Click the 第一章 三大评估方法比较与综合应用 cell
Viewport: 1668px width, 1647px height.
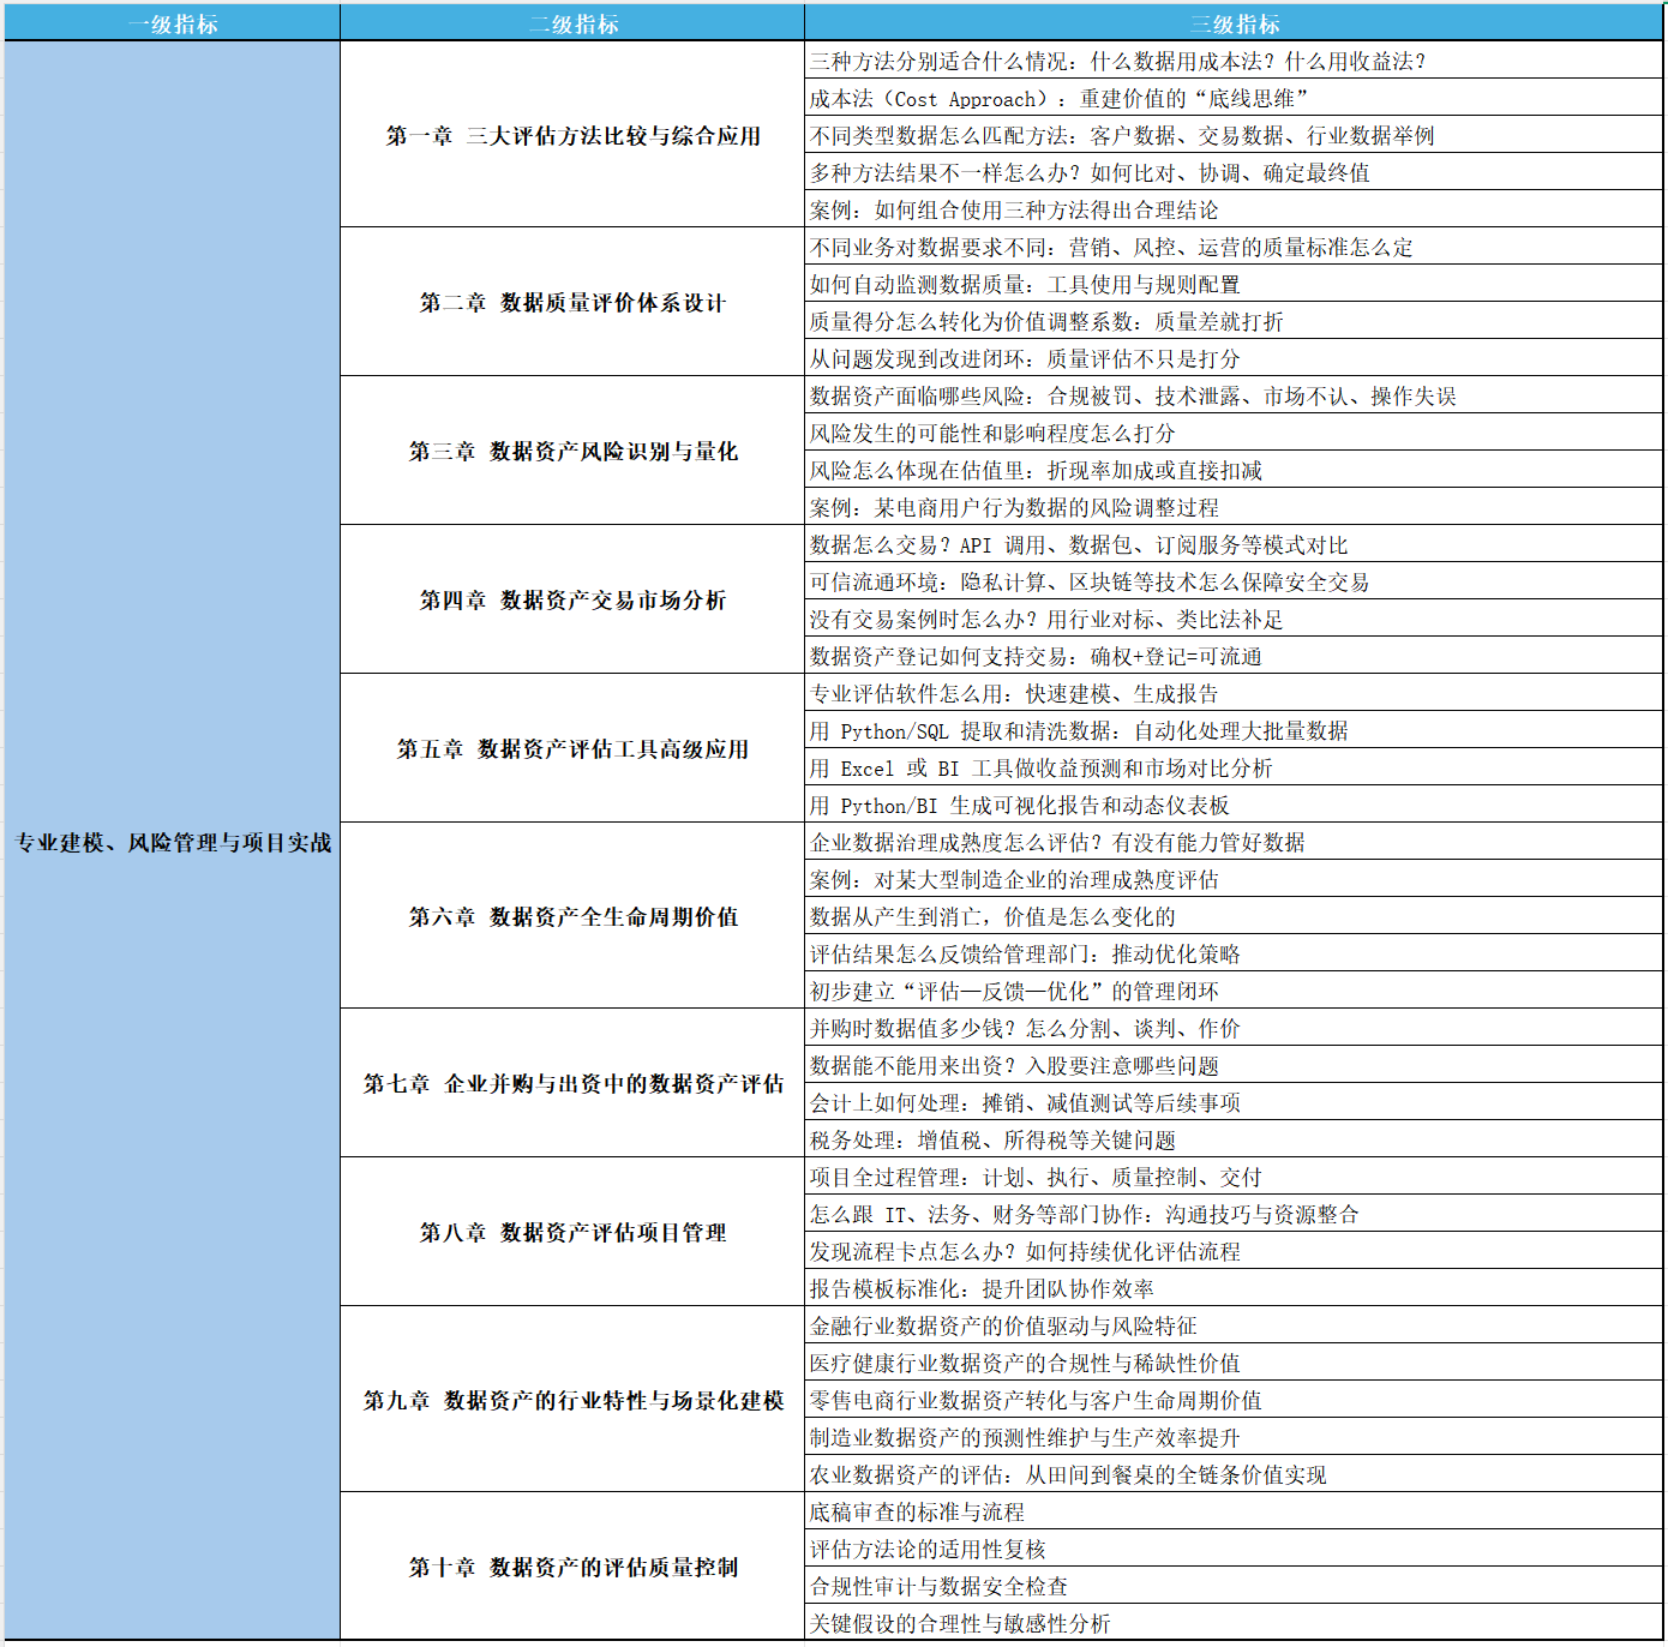pos(572,135)
